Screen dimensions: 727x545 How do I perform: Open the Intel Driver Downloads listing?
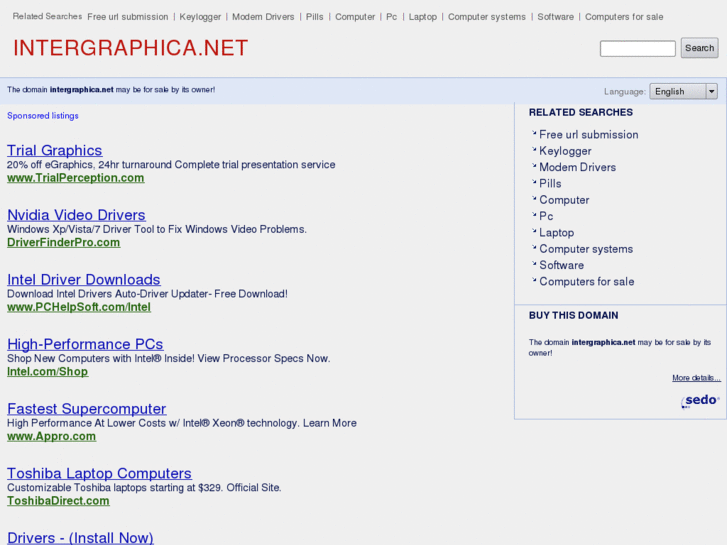point(84,279)
